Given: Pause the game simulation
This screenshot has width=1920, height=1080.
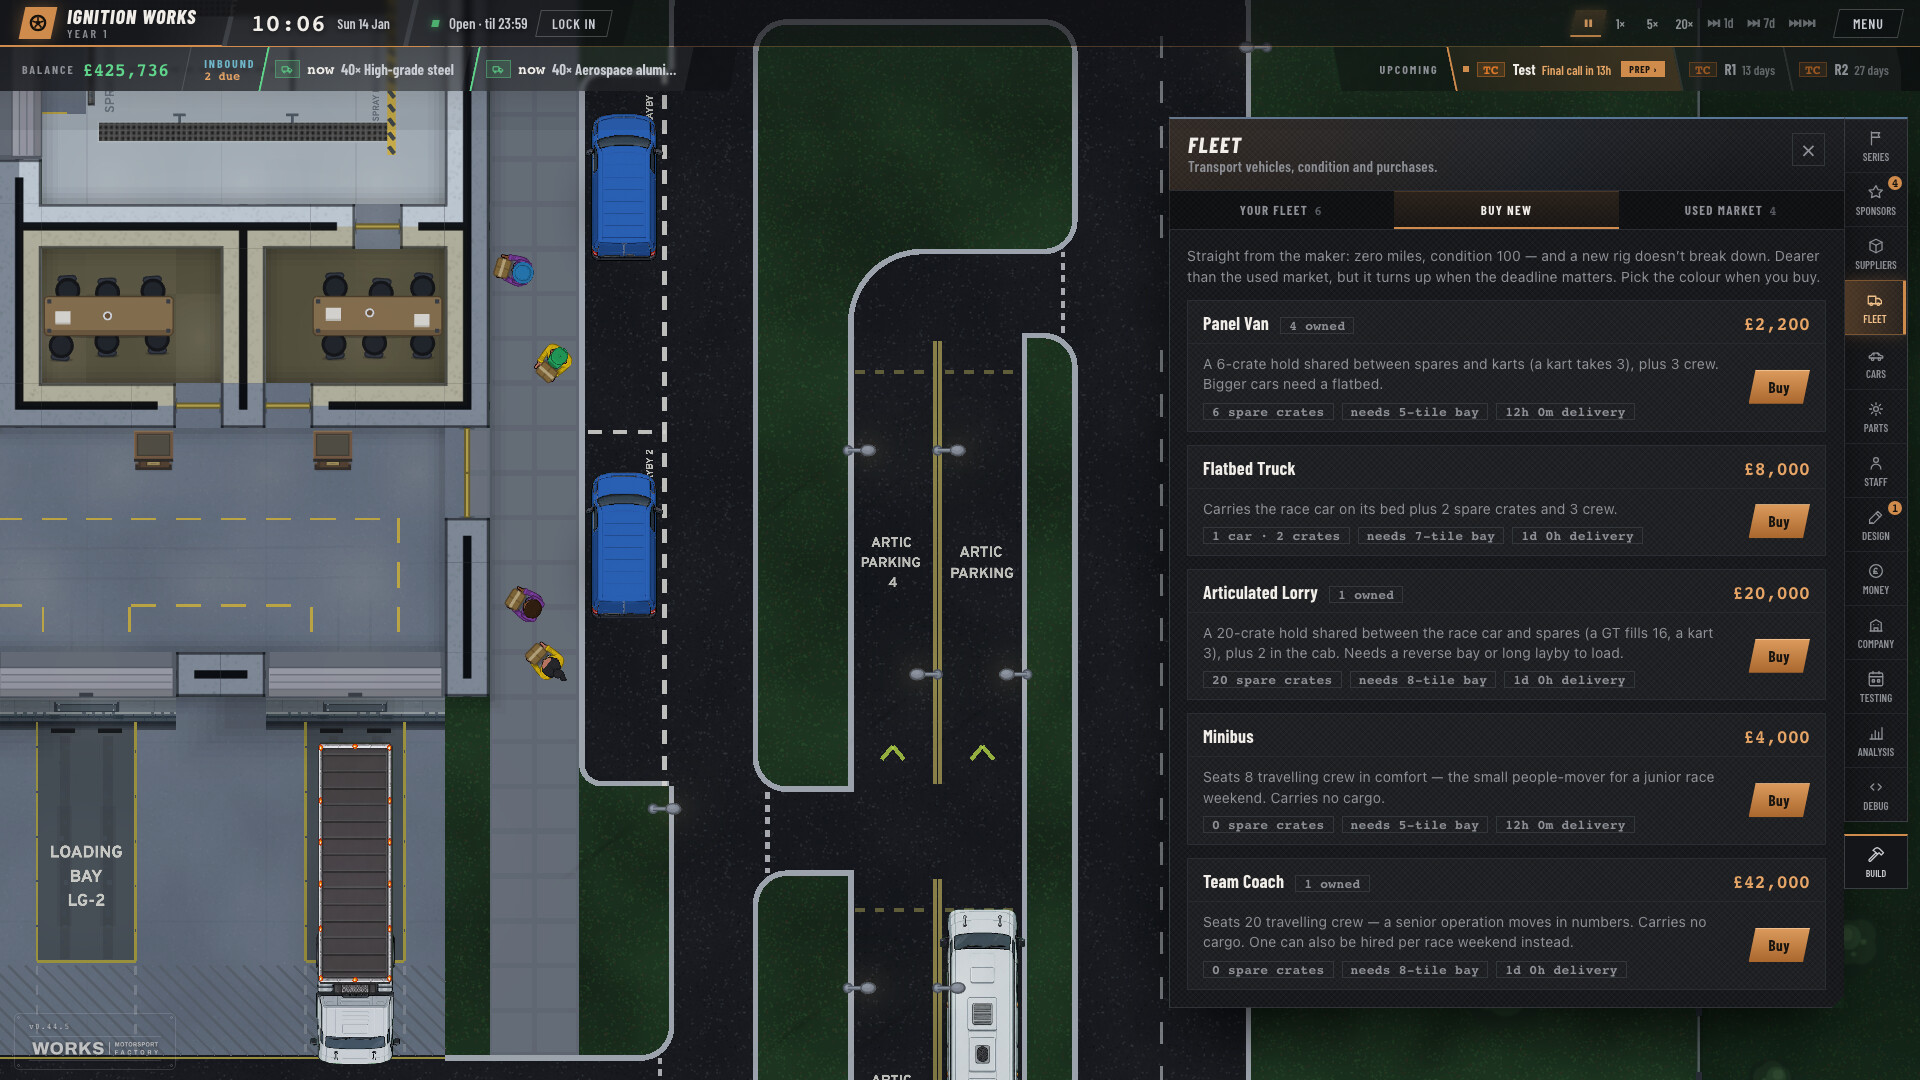Looking at the screenshot, I should click(1587, 23).
